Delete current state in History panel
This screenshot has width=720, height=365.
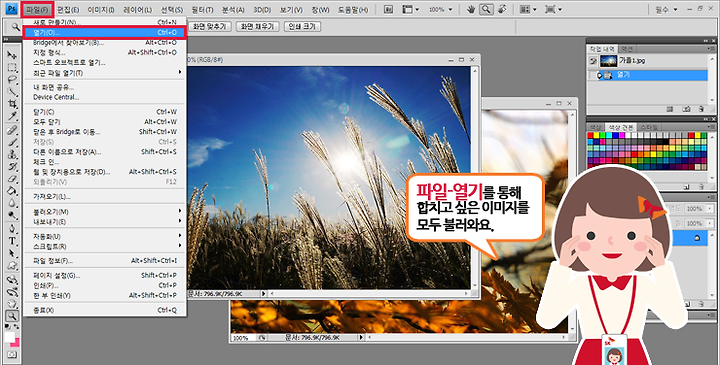coord(701,109)
